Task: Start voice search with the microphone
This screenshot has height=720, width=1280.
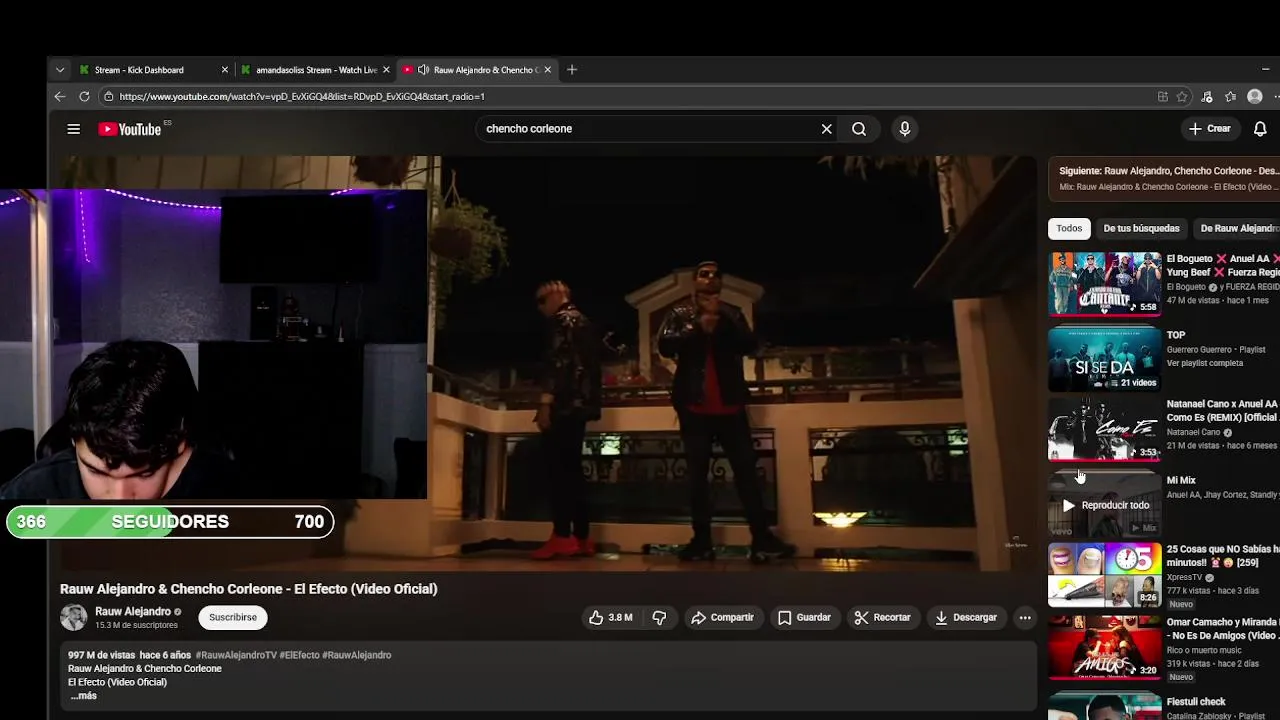Action: click(904, 129)
